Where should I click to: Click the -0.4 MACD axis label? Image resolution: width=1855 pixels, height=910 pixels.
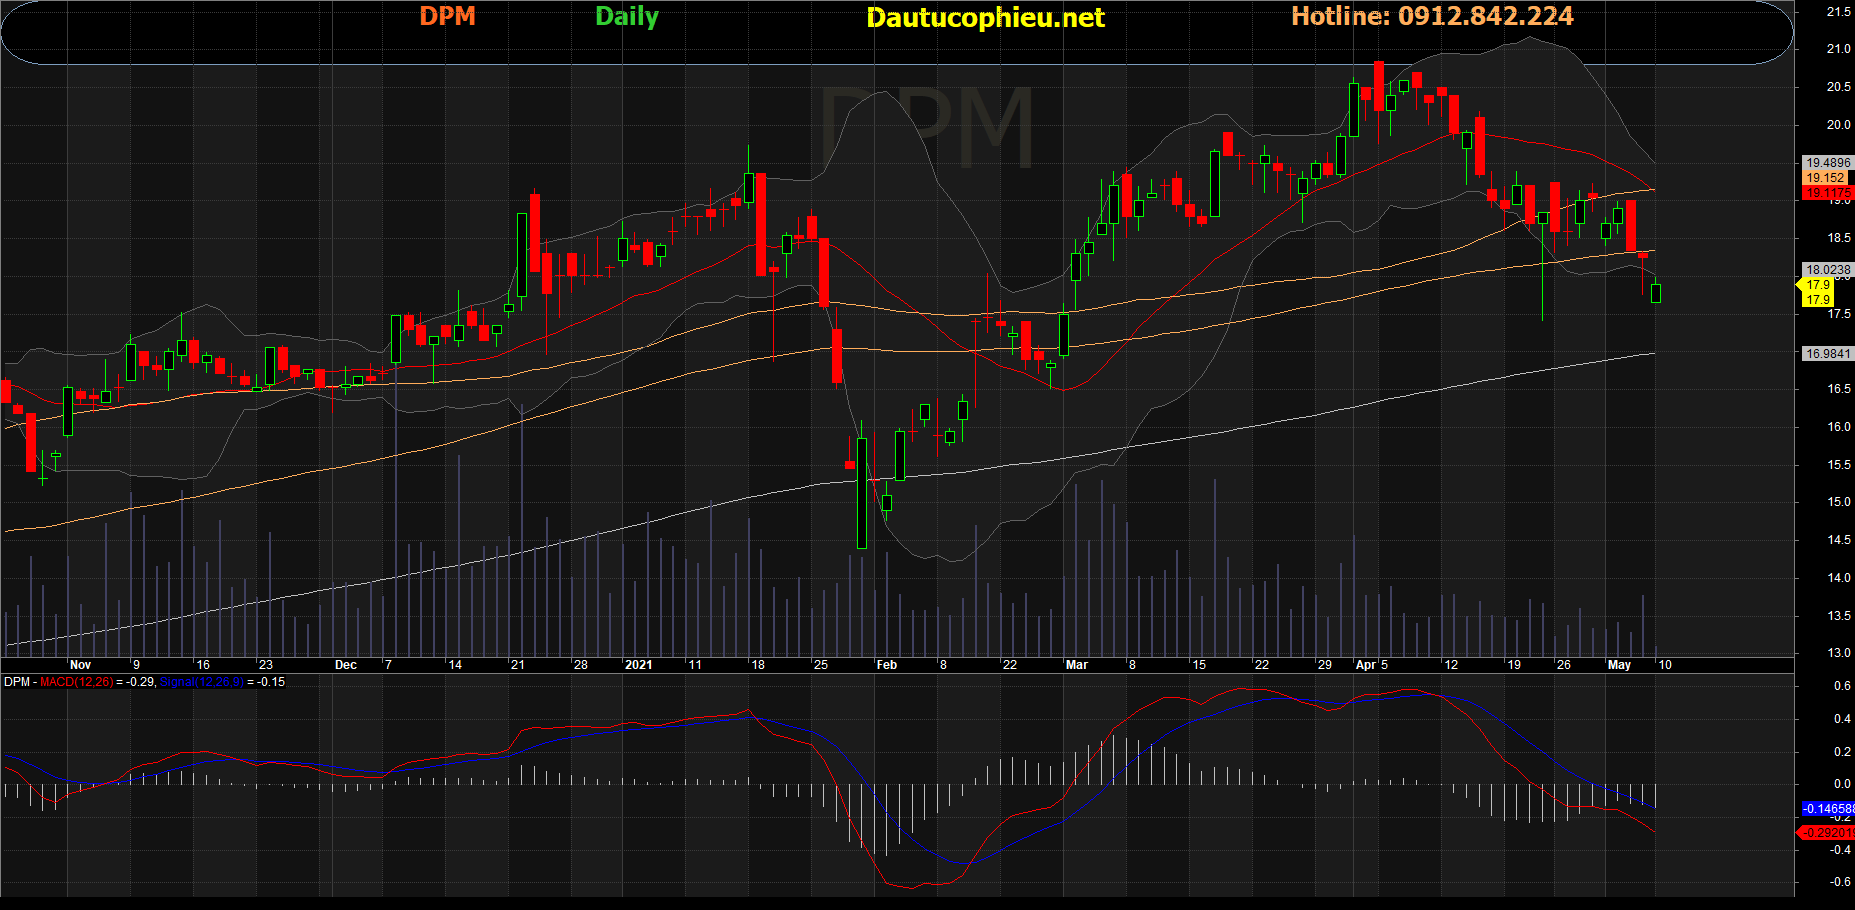point(1840,850)
